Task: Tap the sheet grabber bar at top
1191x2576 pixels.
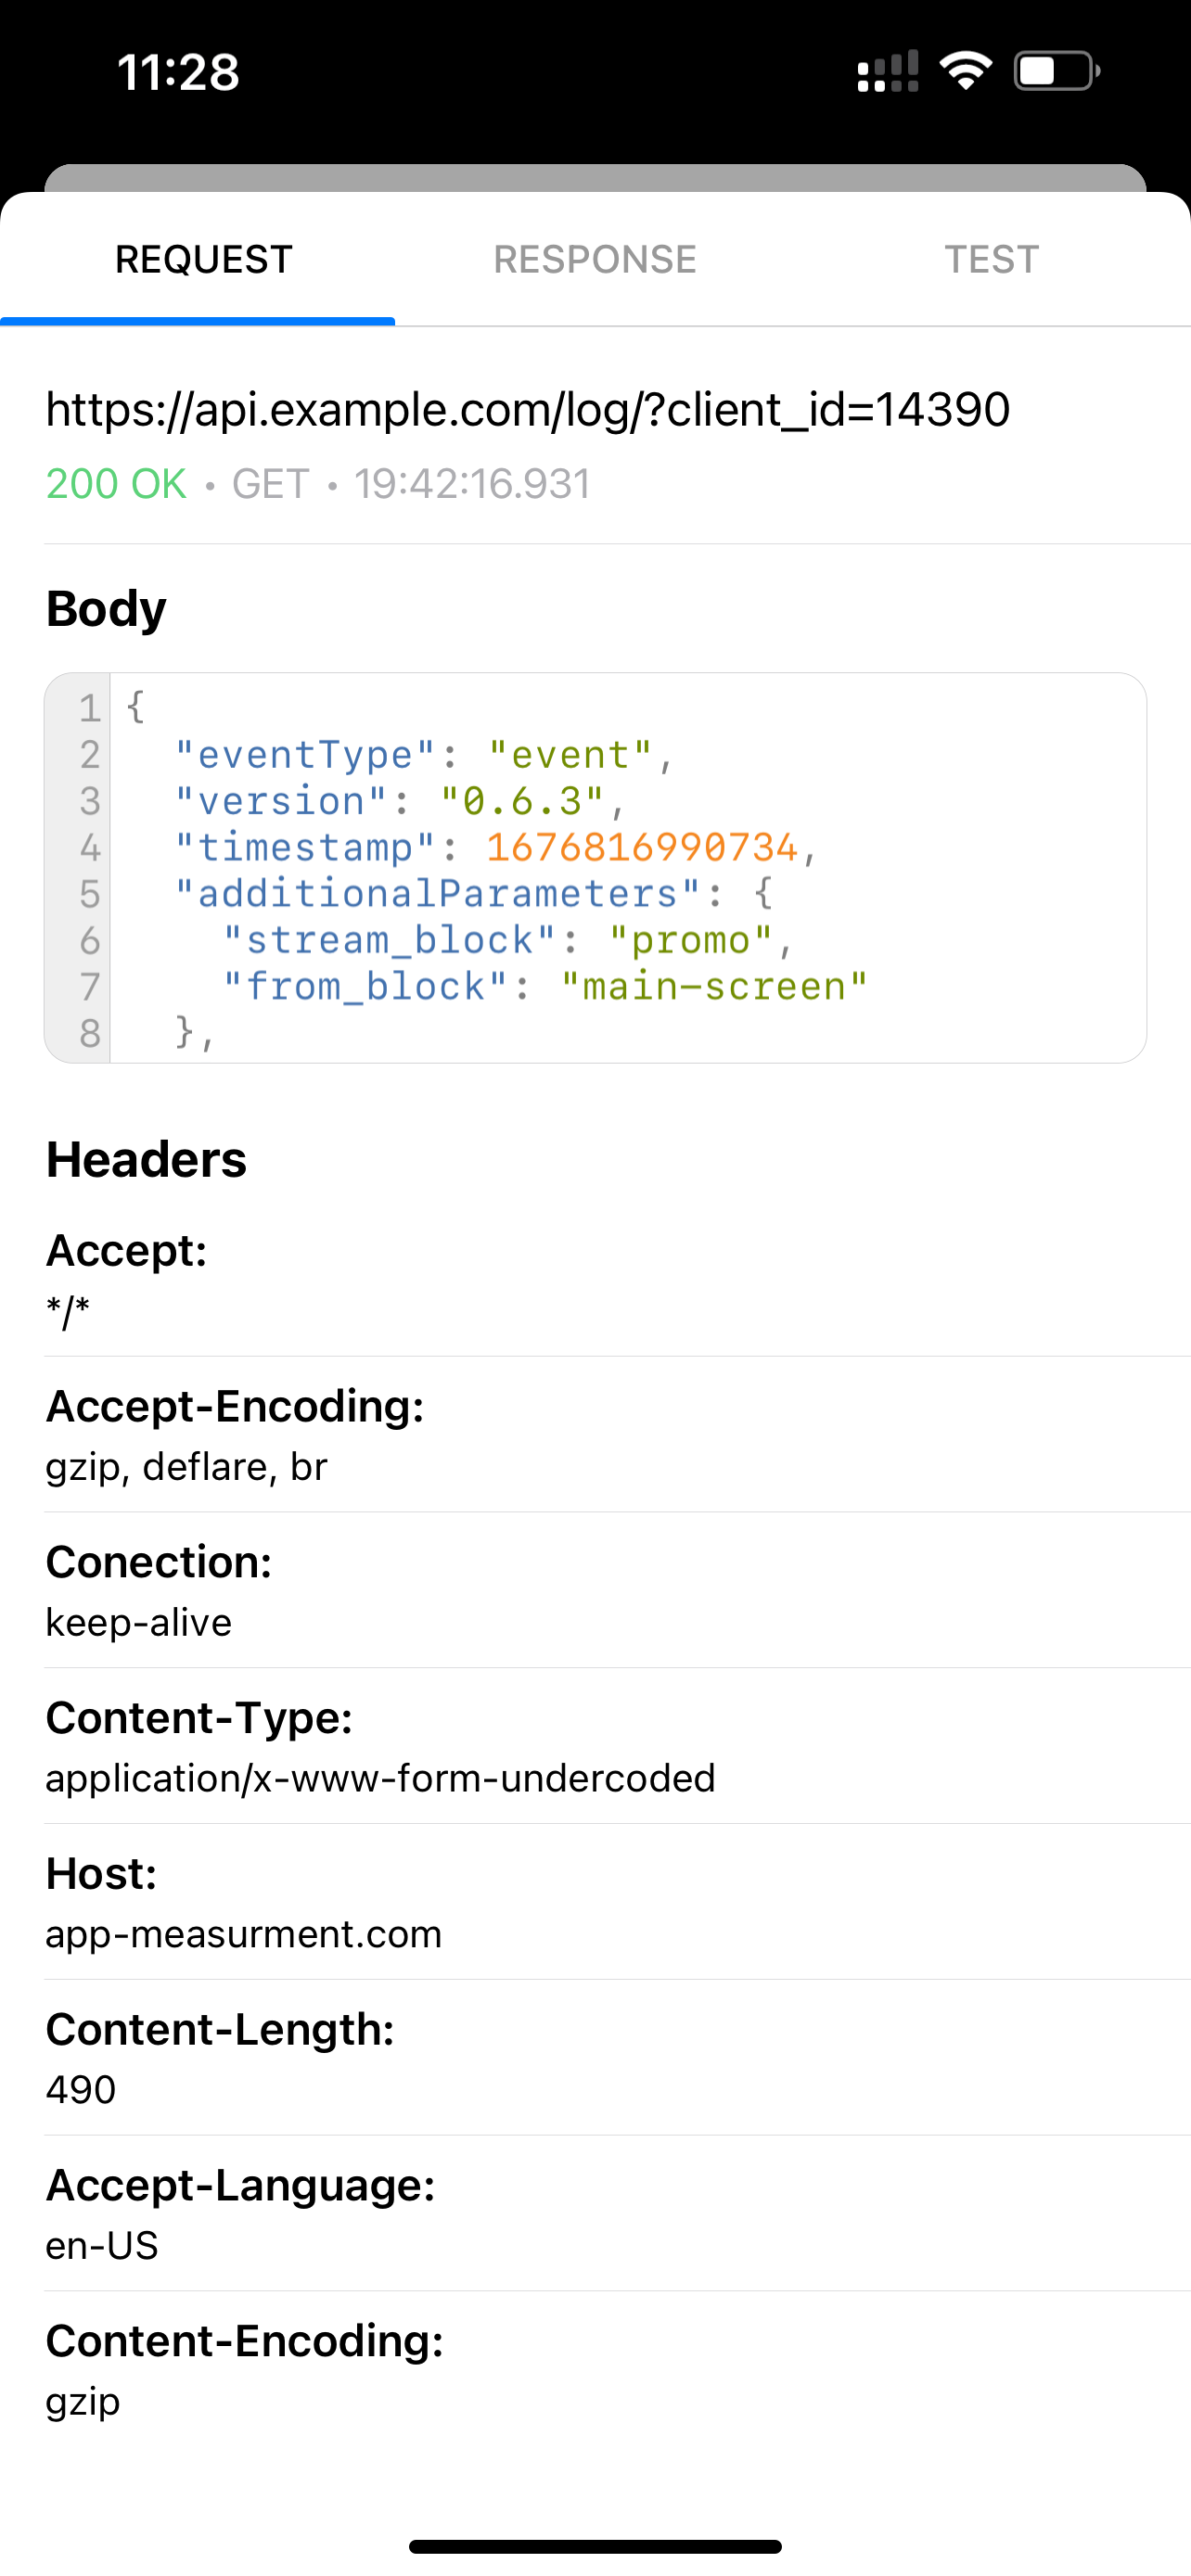Action: 595,178
